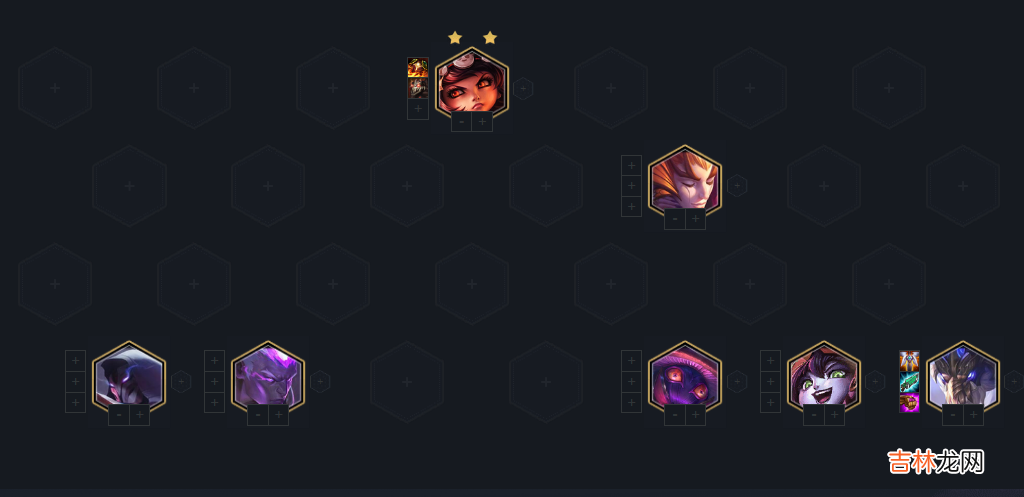Click Annie's top fiery item icon
The height and width of the screenshot is (497, 1024).
click(418, 67)
